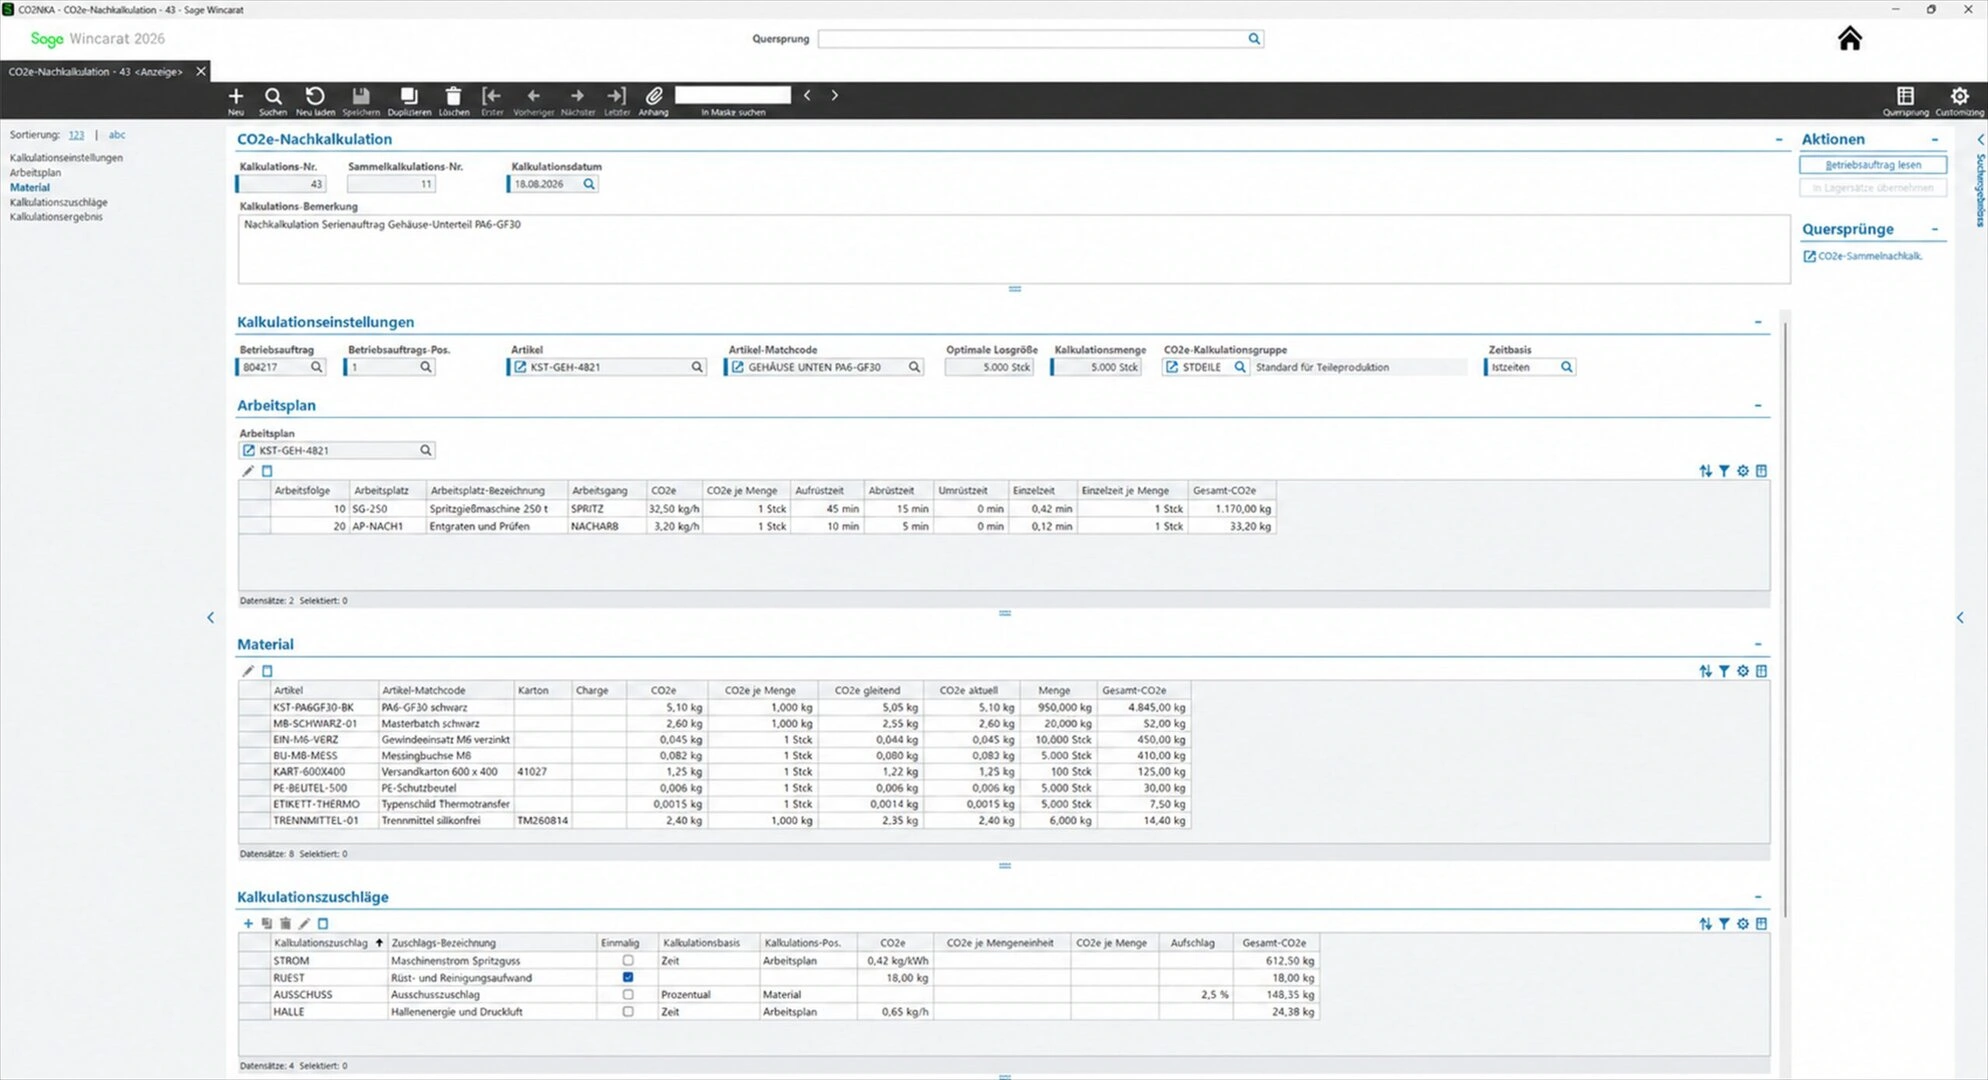Image resolution: width=1988 pixels, height=1080 pixels.
Task: Click next-match arrow beside In Maske suchen
Action: click(x=834, y=96)
